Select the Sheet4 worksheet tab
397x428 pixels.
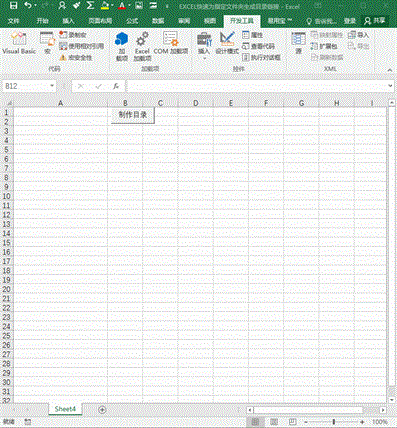pos(65,409)
